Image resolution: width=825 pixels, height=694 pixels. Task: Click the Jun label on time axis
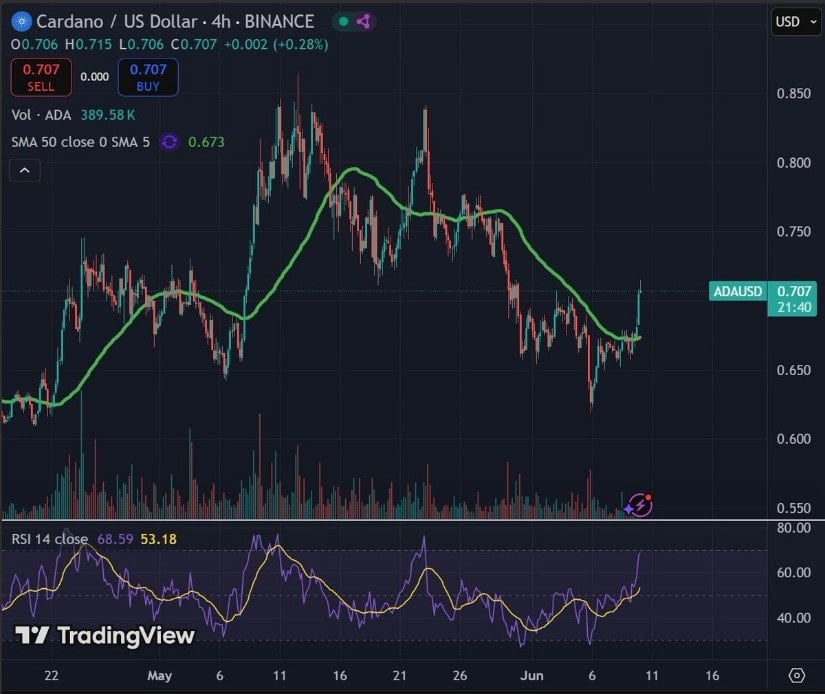tap(531, 676)
